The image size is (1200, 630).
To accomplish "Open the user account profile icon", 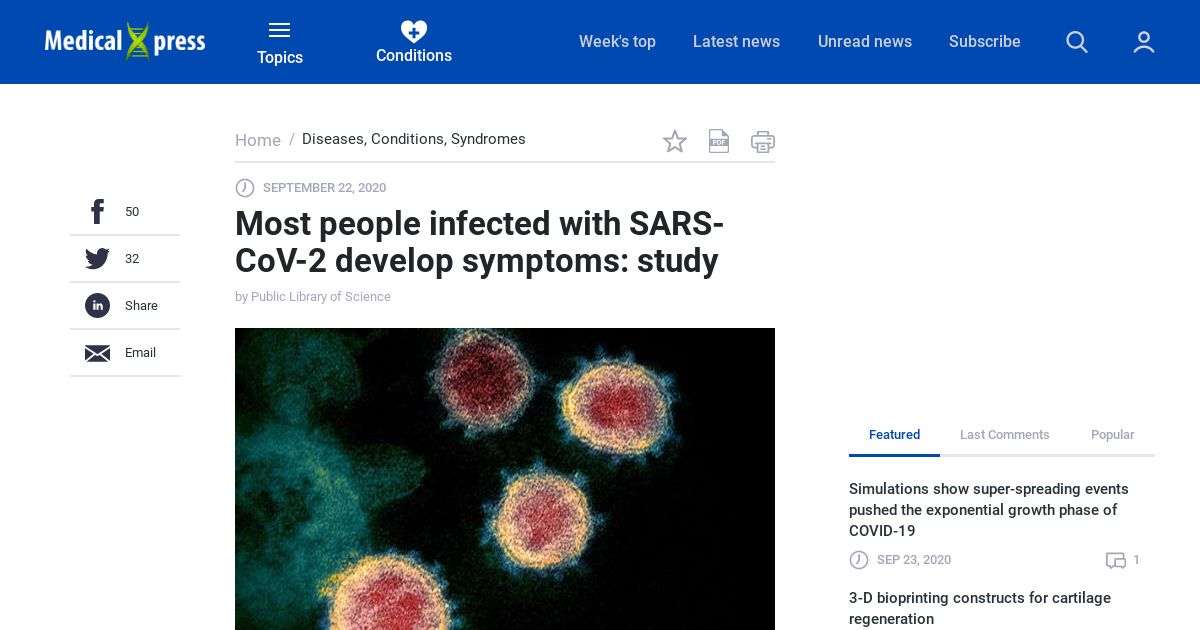I will [1144, 42].
